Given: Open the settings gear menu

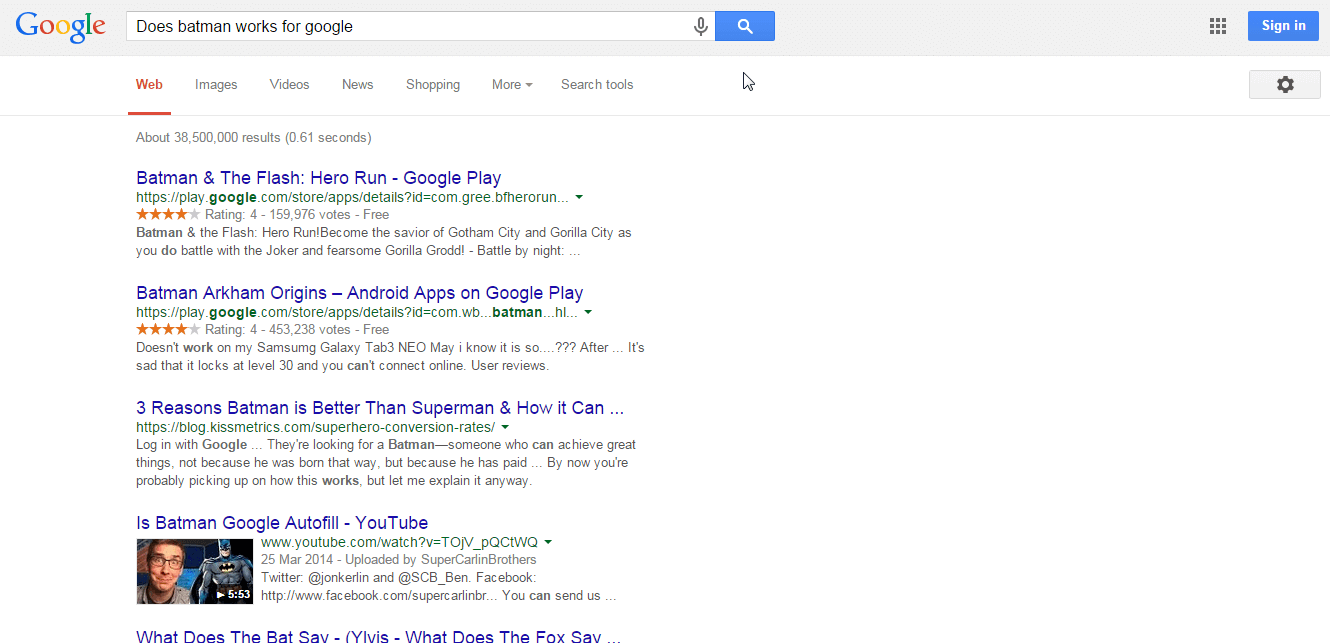Looking at the screenshot, I should (x=1285, y=85).
